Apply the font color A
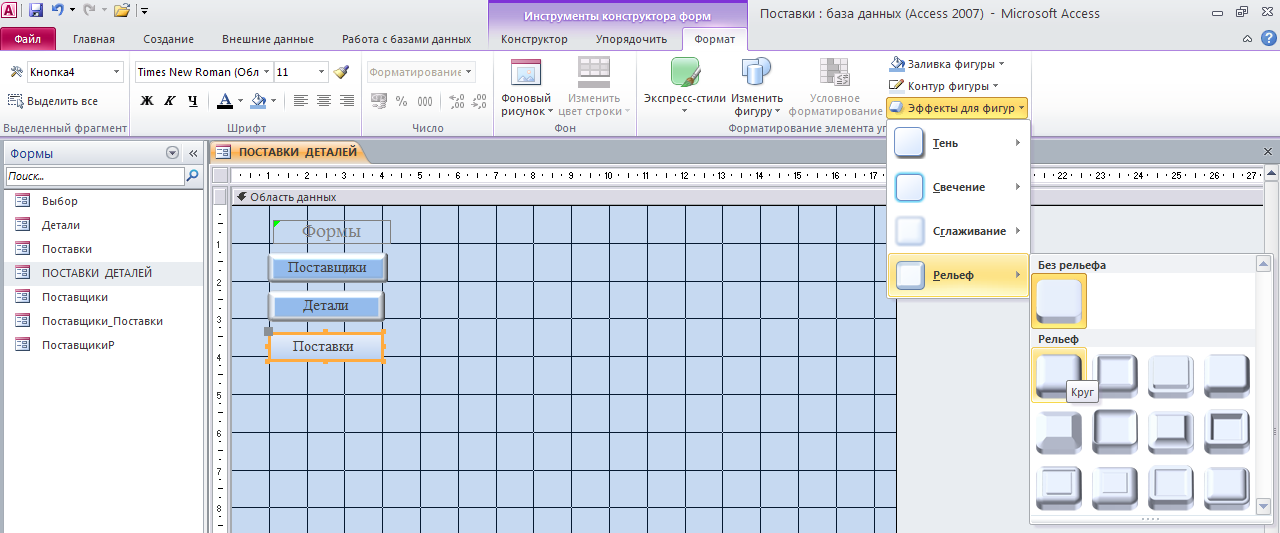Image resolution: width=1280 pixels, height=533 pixels. point(224,101)
